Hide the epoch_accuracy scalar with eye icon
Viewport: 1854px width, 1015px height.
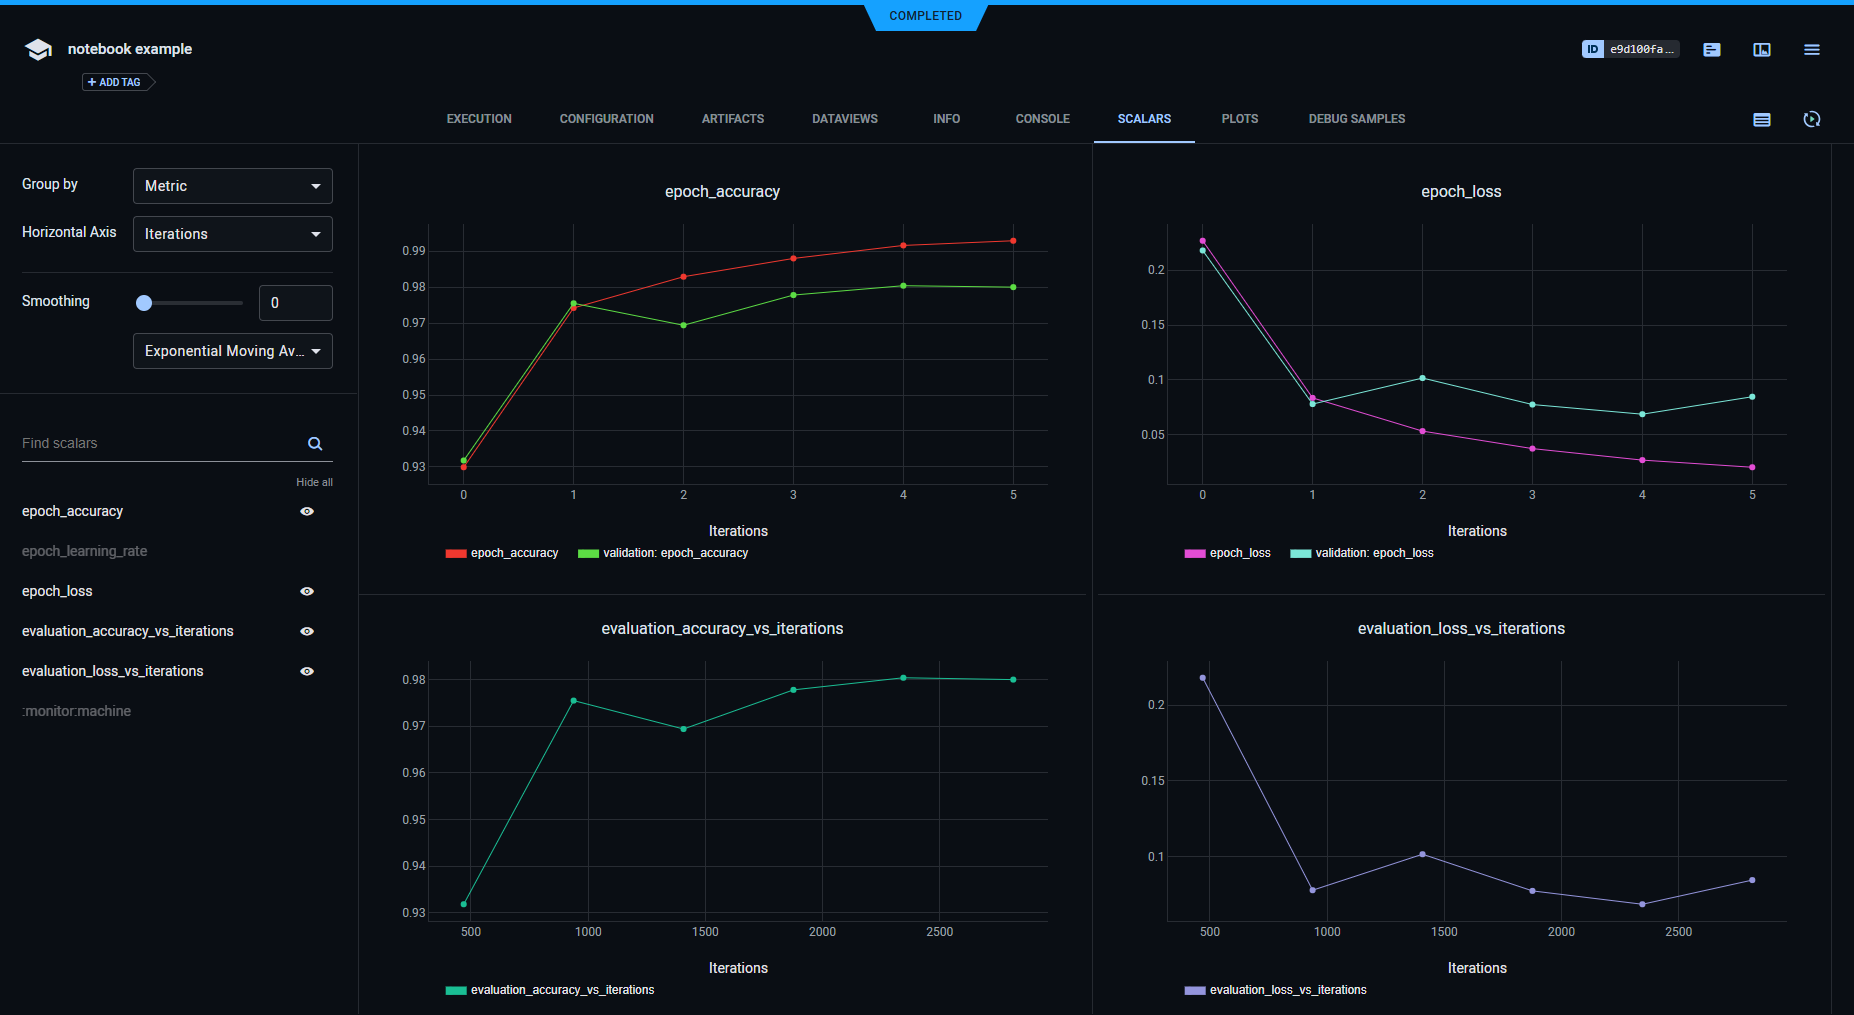[307, 511]
